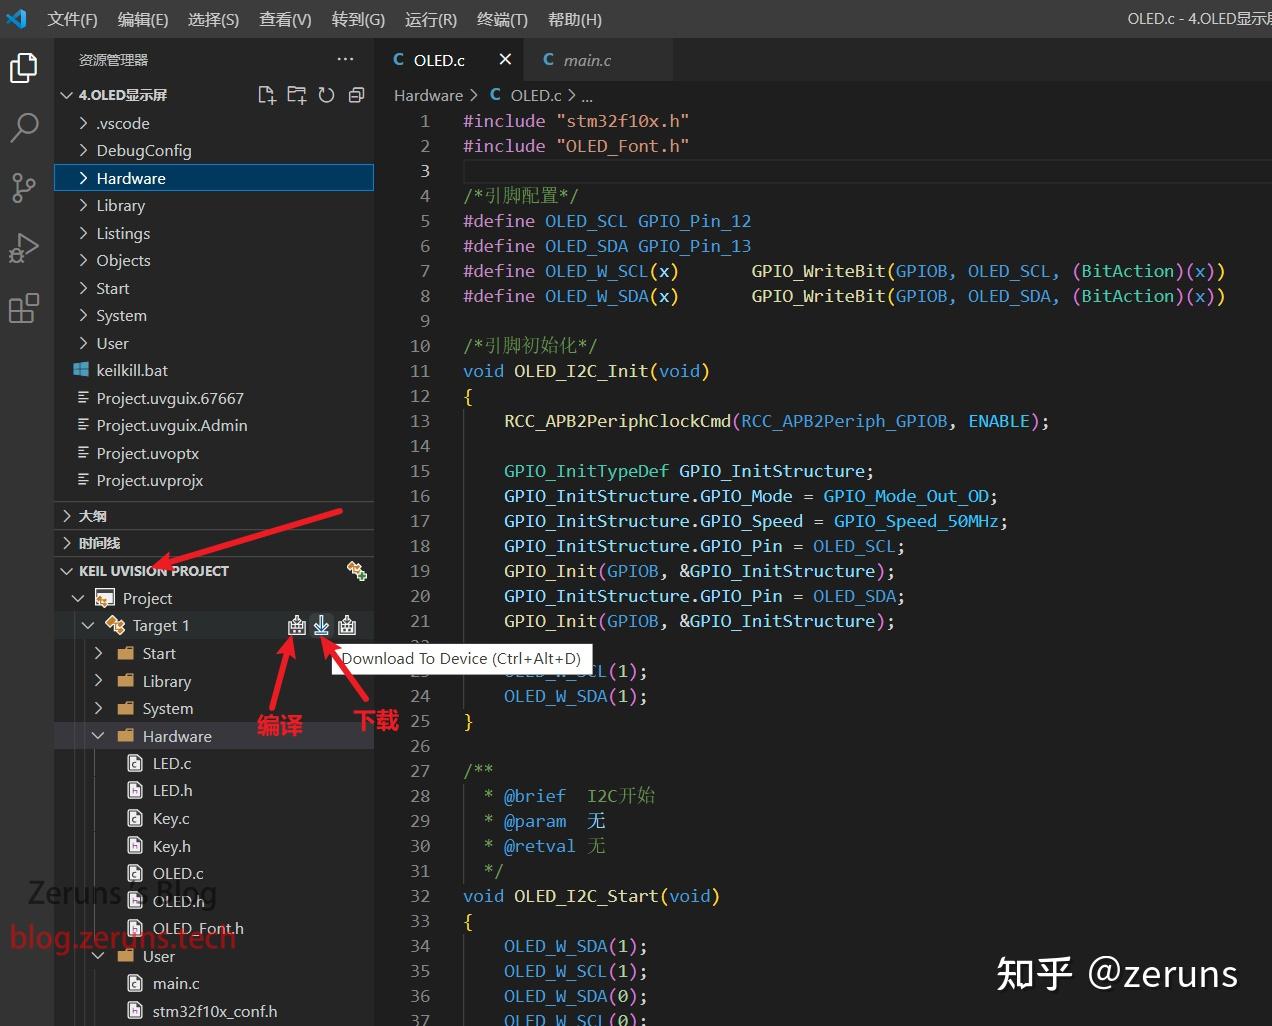Collapse the Target 1 node
Viewport: 1272px width, 1026px height.
88,626
